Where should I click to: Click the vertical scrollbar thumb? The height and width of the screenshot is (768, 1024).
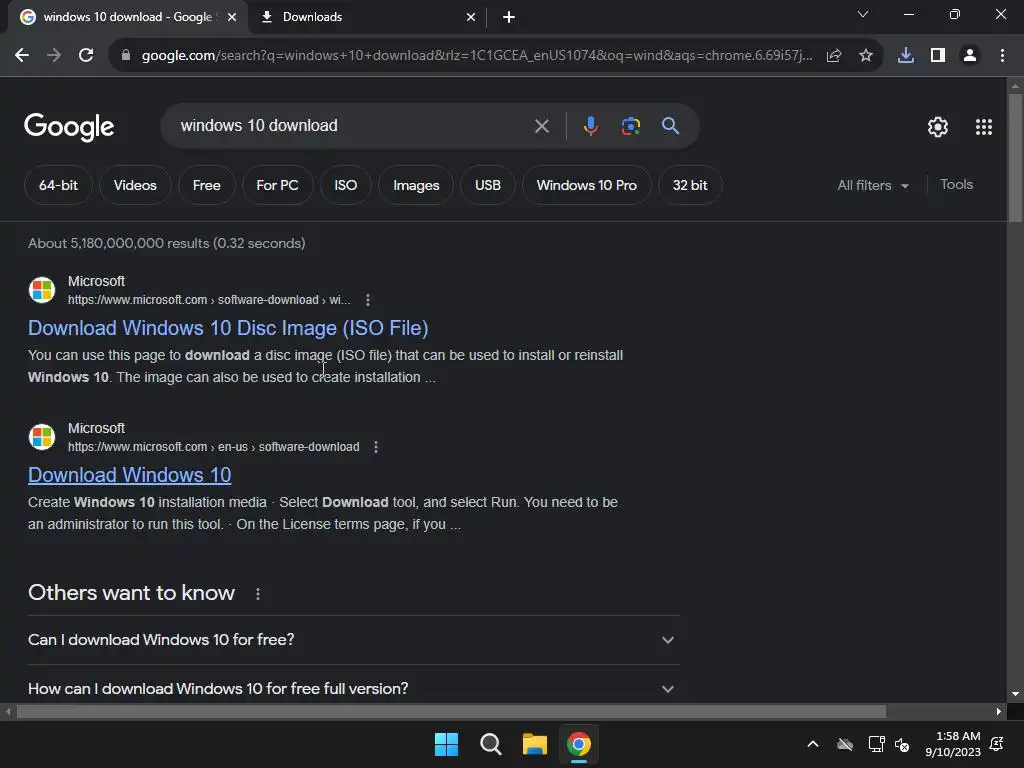pos(1015,158)
